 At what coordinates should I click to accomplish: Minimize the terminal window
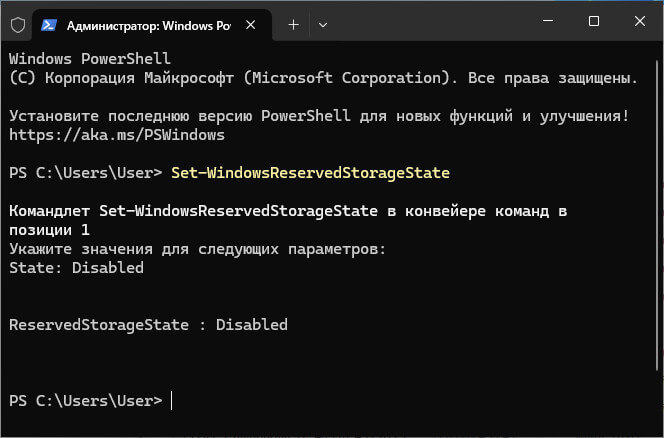pyautogui.click(x=548, y=21)
